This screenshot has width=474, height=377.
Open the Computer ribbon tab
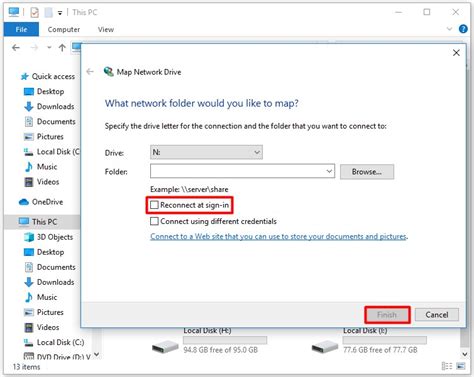[64, 29]
